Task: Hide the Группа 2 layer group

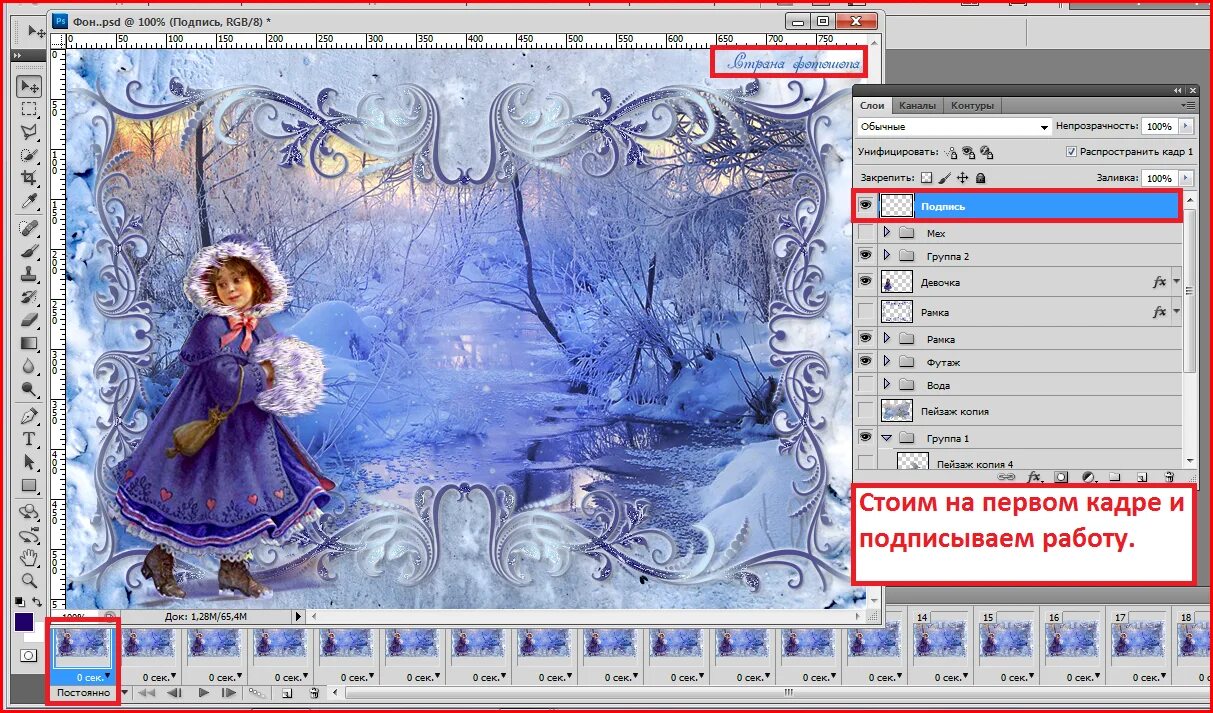Action: point(865,256)
